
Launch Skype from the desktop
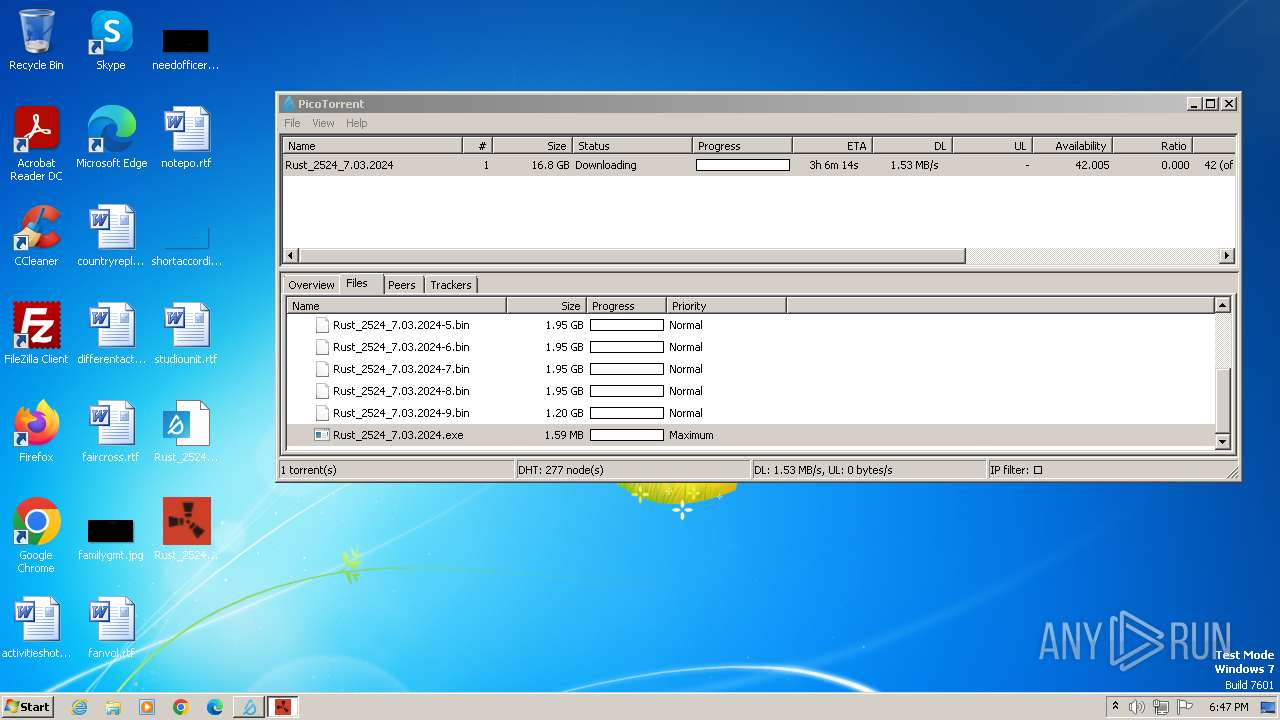(110, 40)
